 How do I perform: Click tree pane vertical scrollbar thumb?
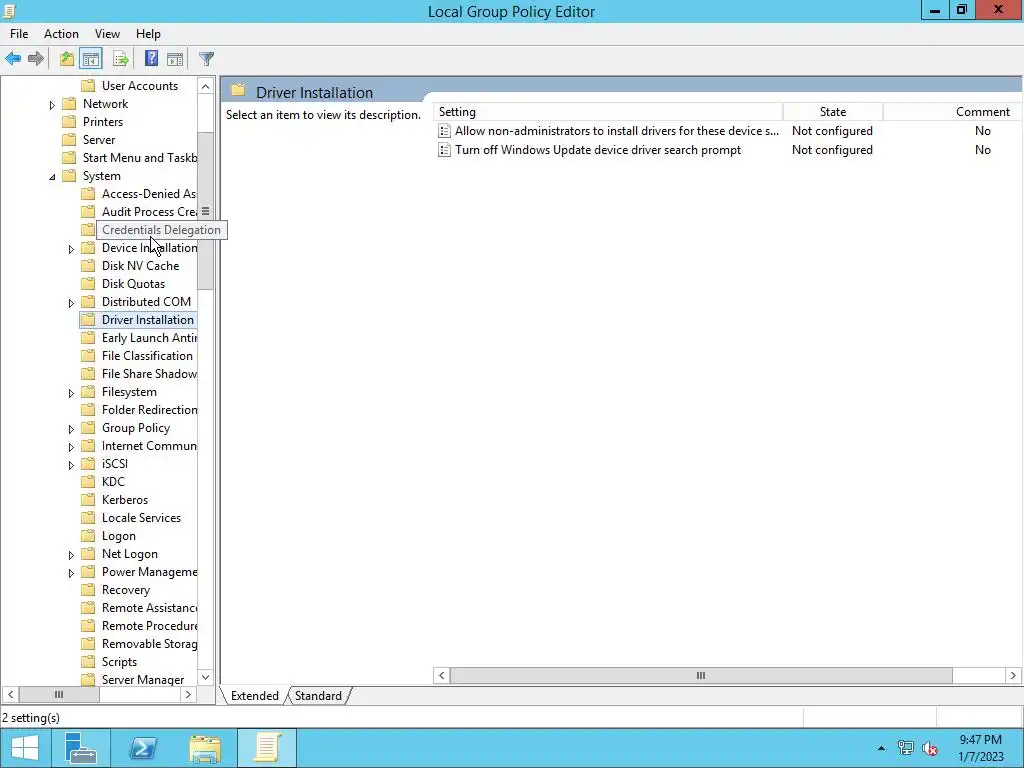pos(205,211)
